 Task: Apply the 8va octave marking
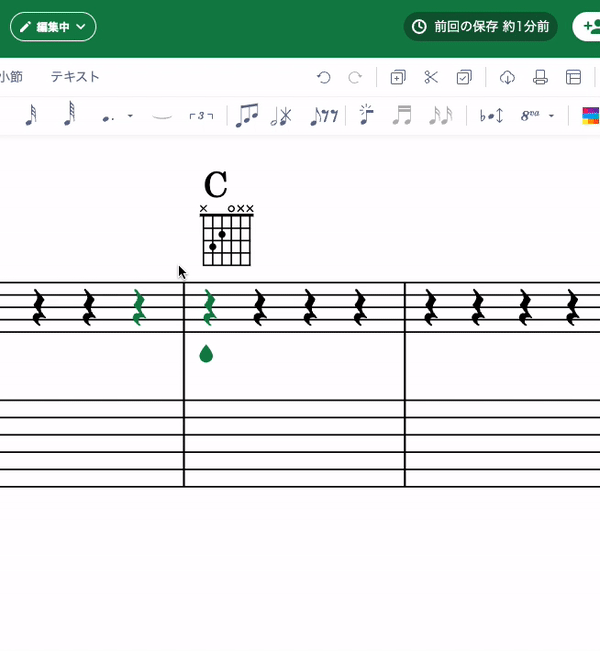click(x=530, y=115)
